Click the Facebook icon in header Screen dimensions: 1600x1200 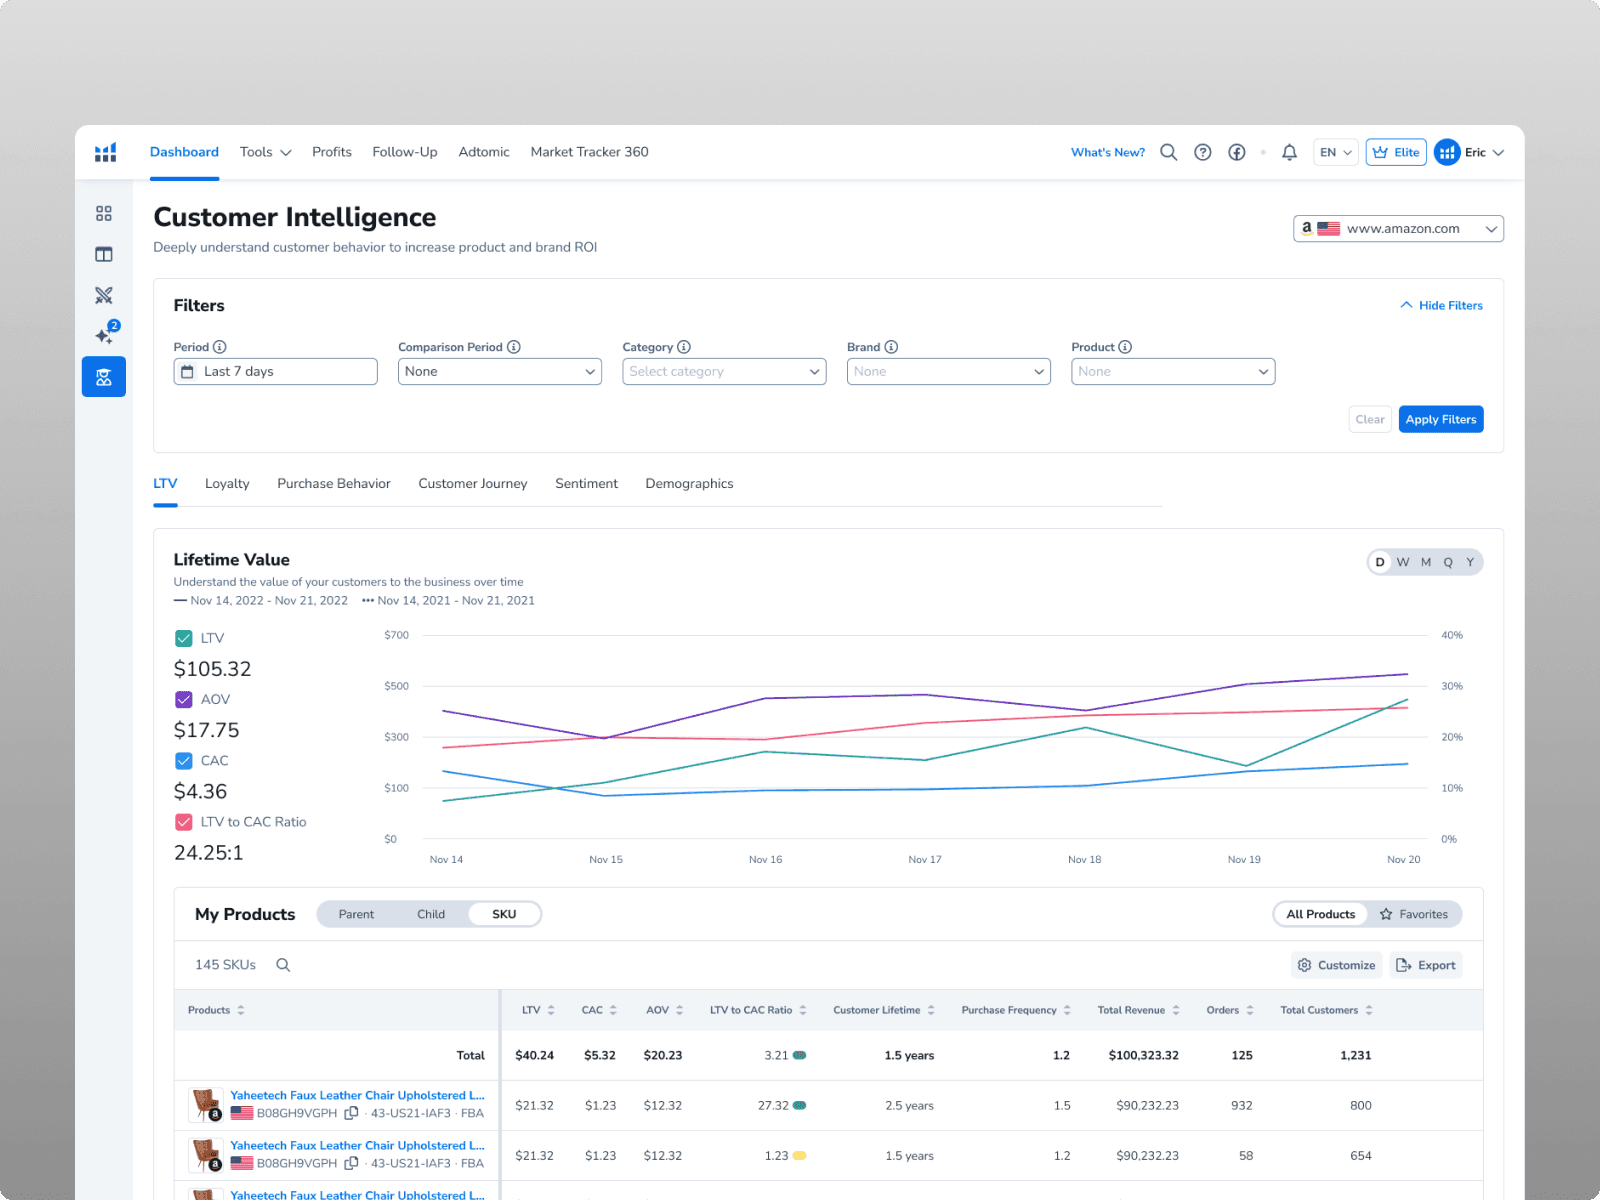[x=1237, y=152]
